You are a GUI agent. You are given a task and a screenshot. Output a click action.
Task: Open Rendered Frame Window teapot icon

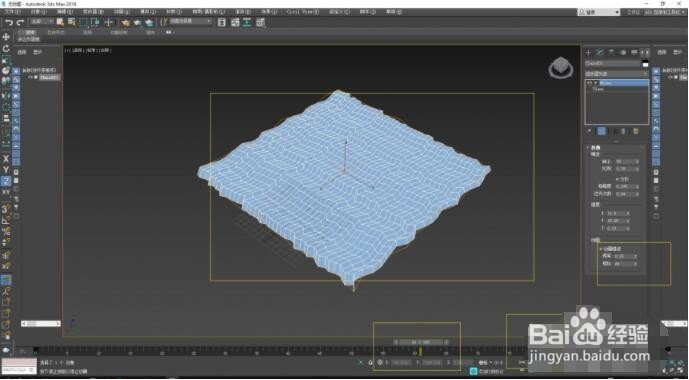pyautogui.click(x=138, y=22)
